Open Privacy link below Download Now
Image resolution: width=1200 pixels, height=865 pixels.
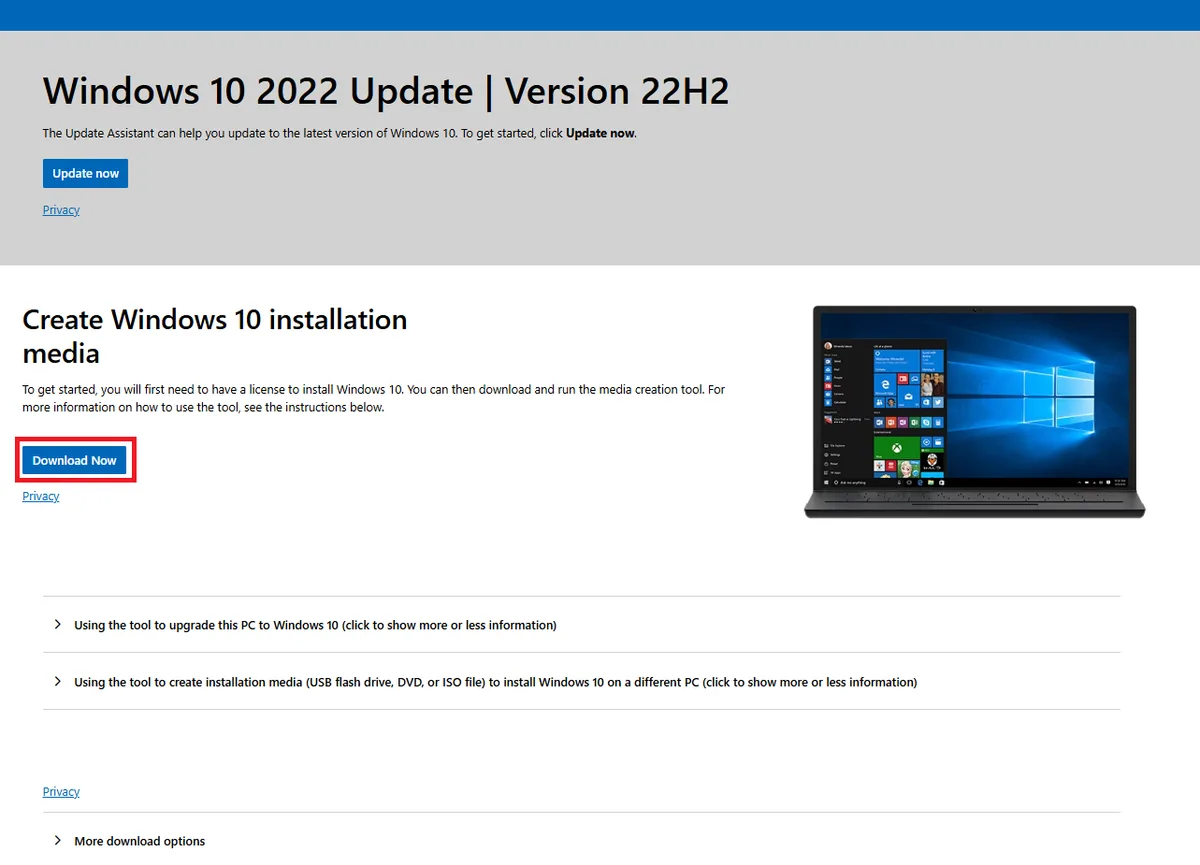click(41, 496)
